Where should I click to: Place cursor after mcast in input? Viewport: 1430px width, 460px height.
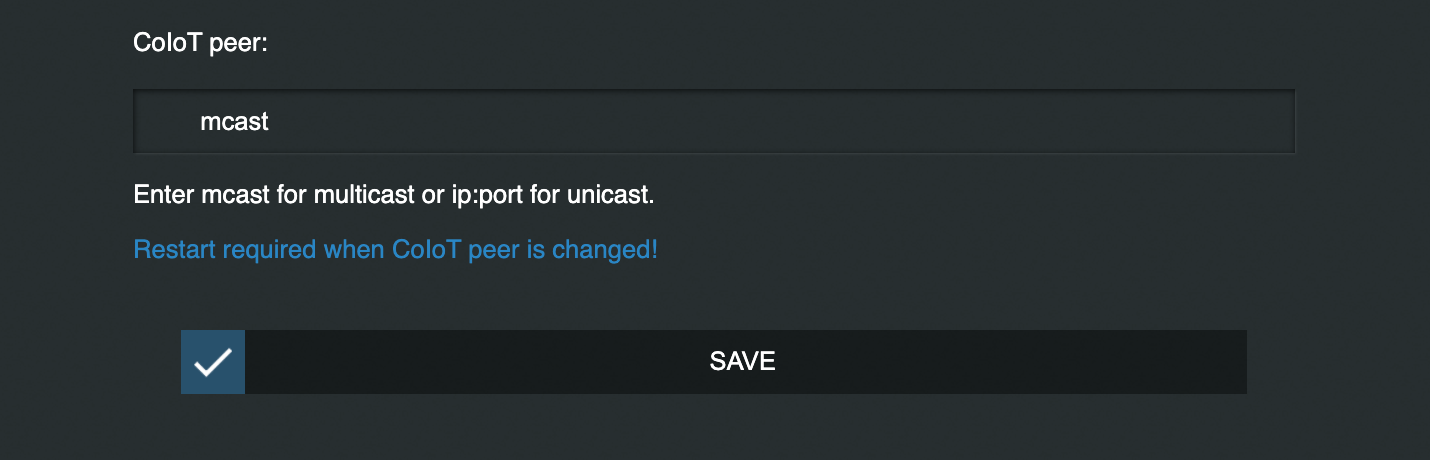272,122
